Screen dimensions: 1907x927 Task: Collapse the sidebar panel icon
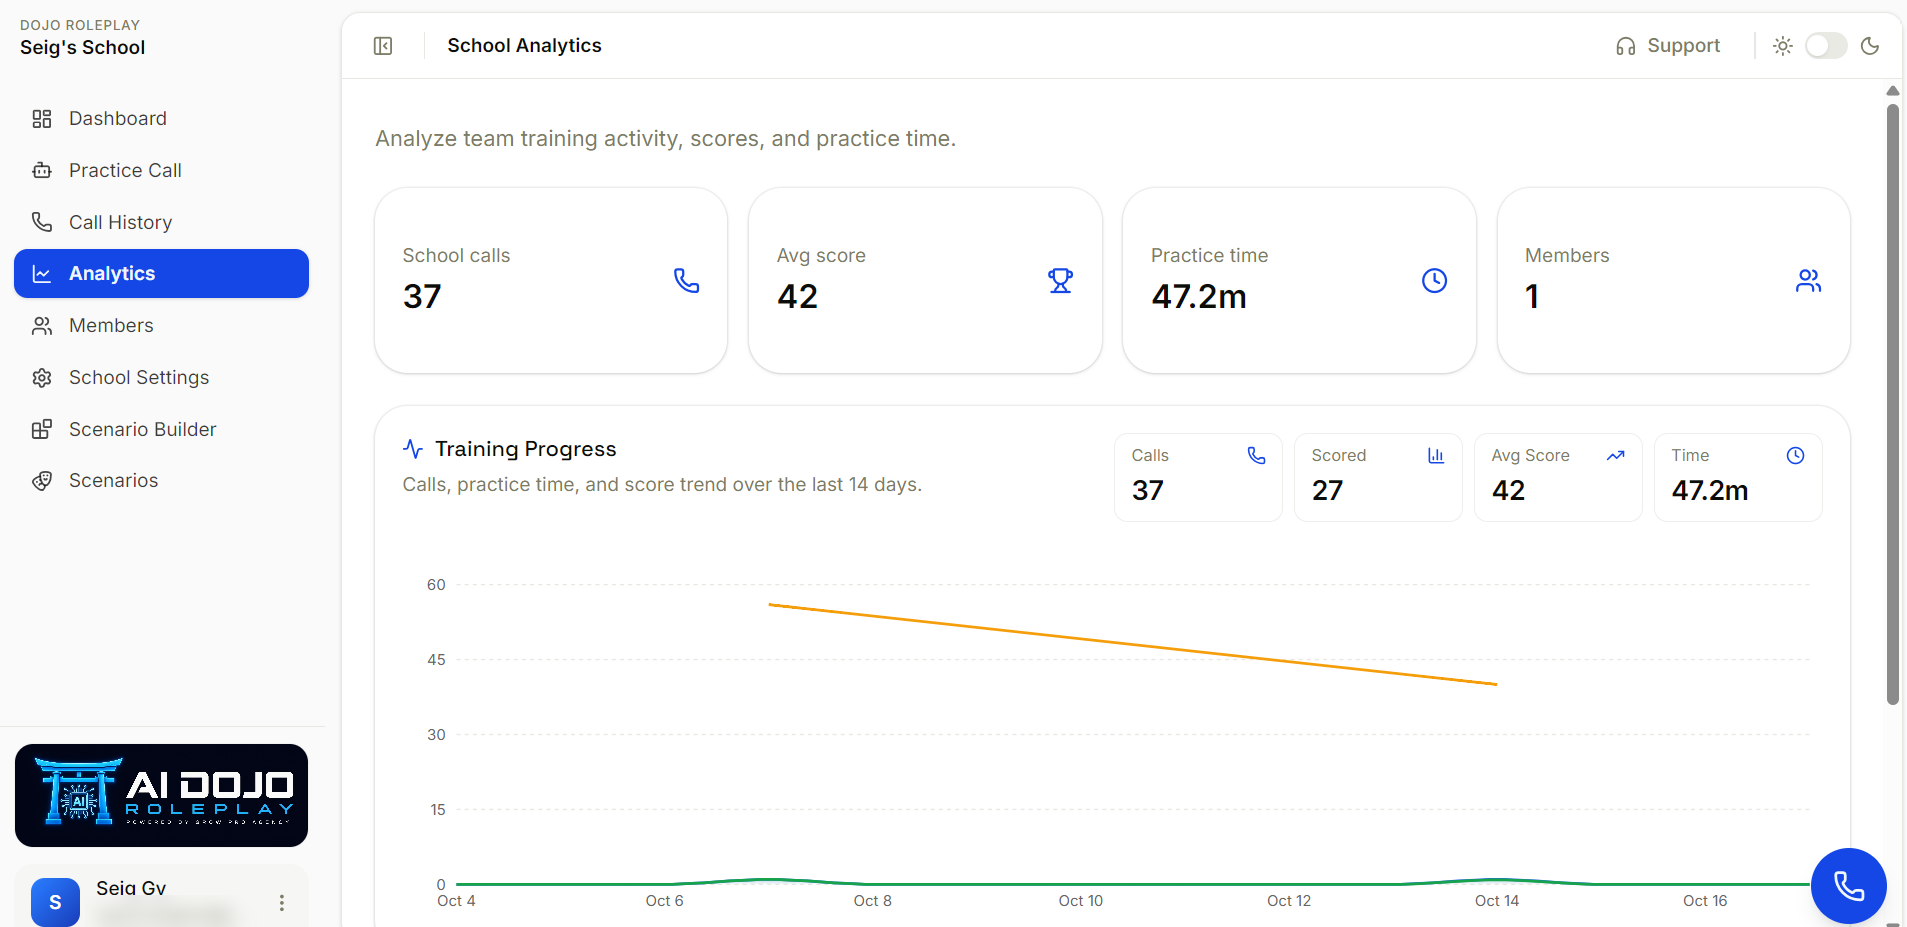pos(383,46)
